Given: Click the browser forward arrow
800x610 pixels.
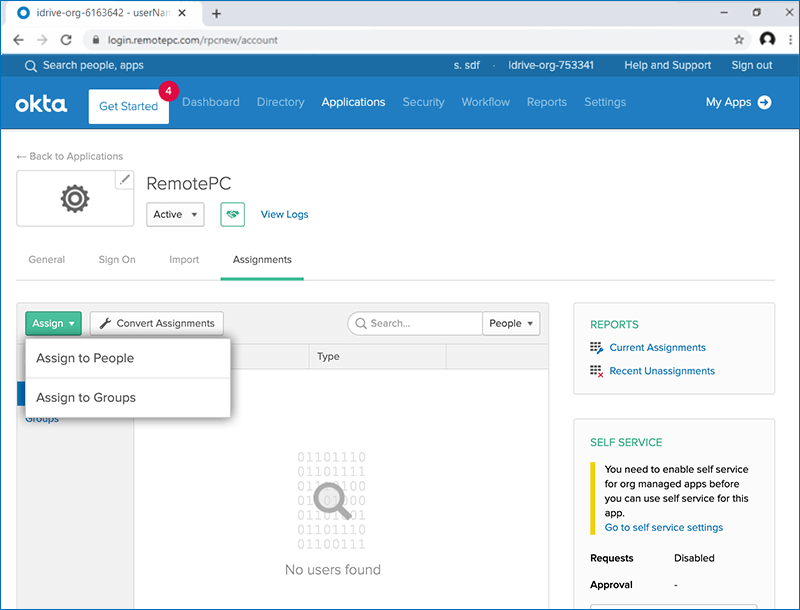Looking at the screenshot, I should point(42,40).
